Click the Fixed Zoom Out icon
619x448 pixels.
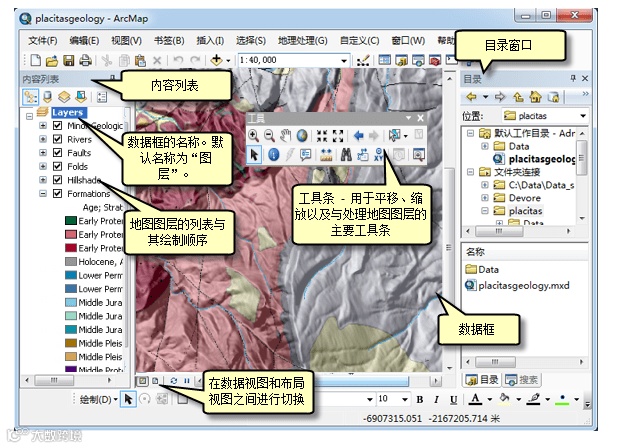[x=338, y=136]
